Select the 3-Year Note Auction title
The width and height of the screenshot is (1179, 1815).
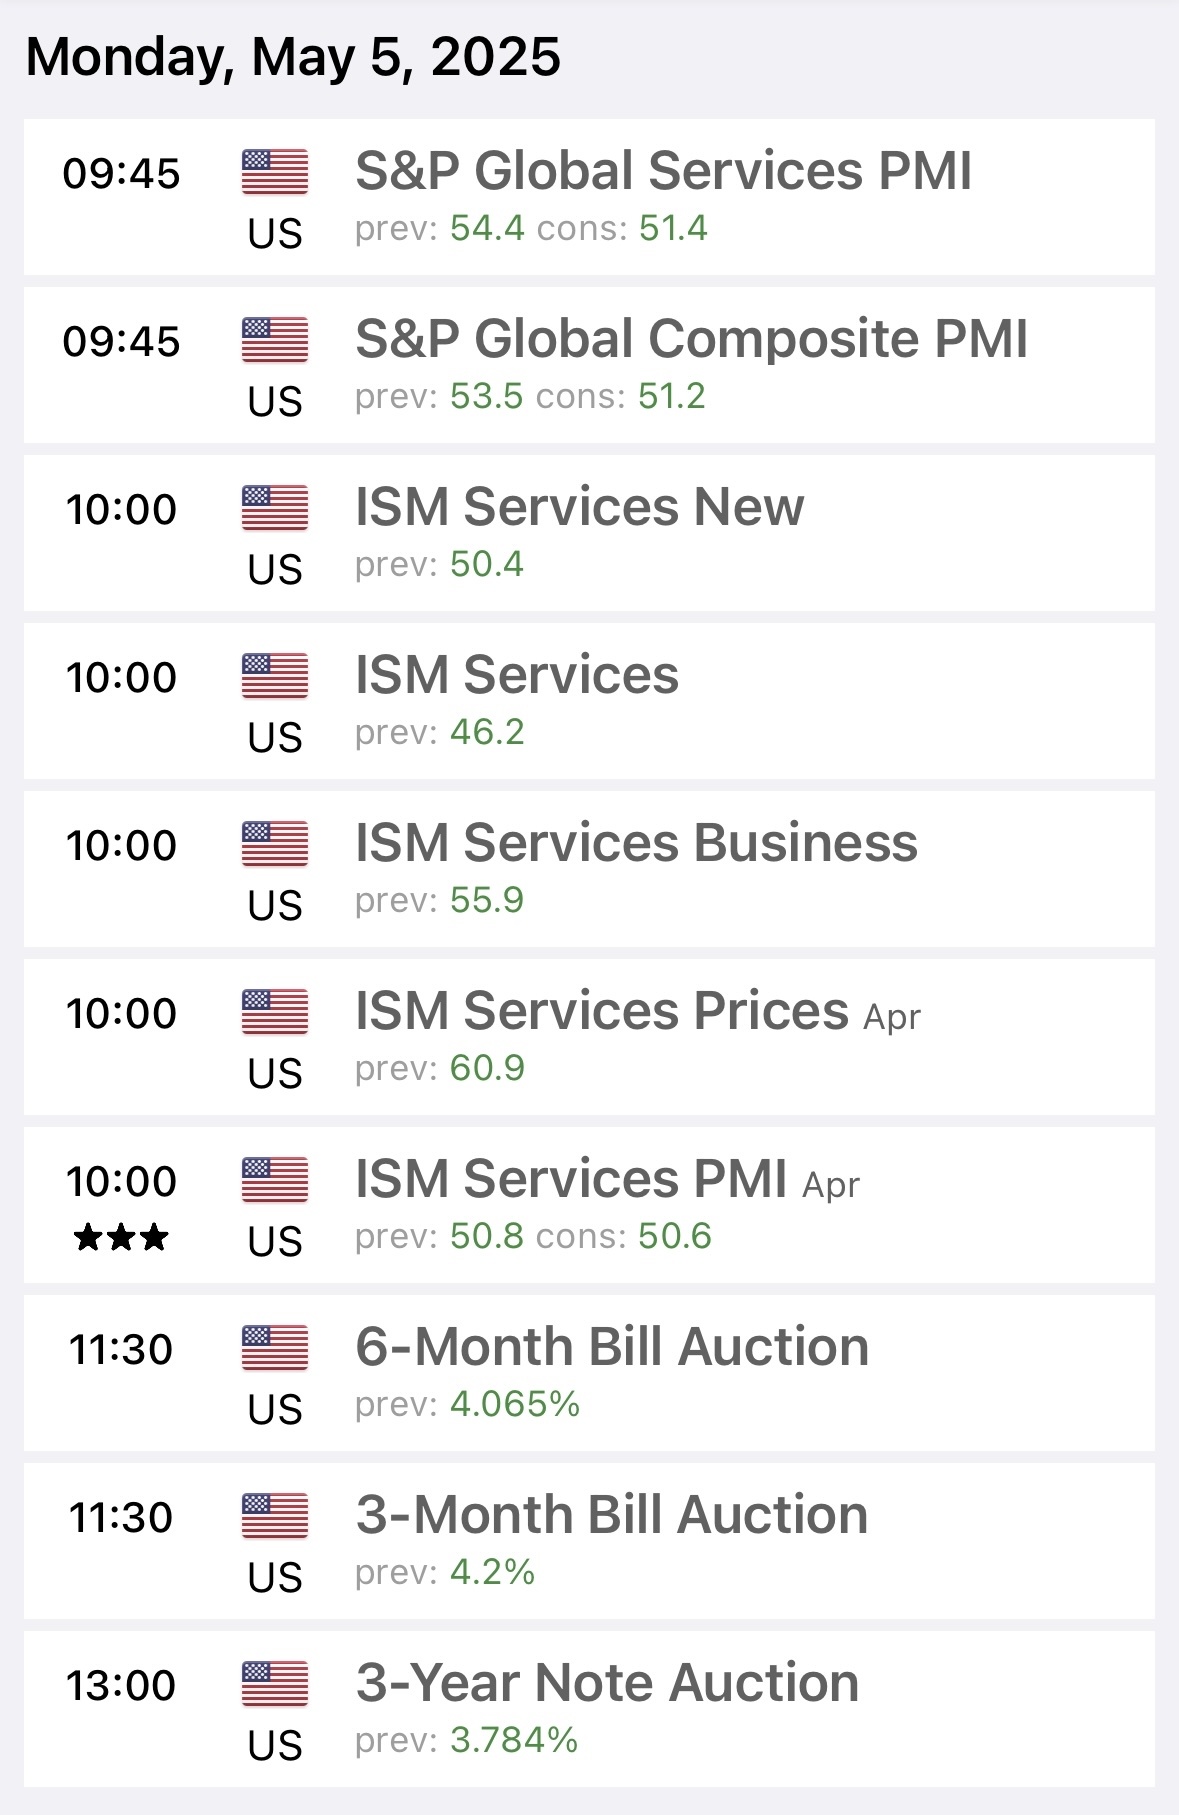point(607,1683)
